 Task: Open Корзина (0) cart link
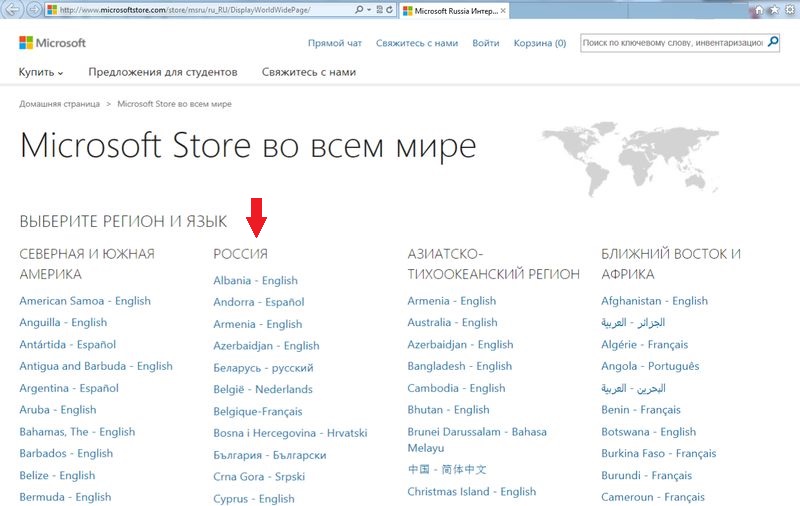(540, 43)
